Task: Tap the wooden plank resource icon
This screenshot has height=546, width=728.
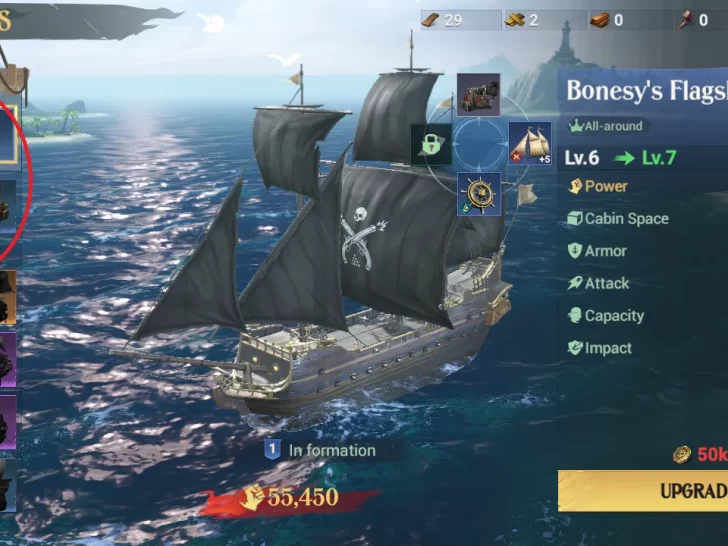Action: (x=430, y=20)
